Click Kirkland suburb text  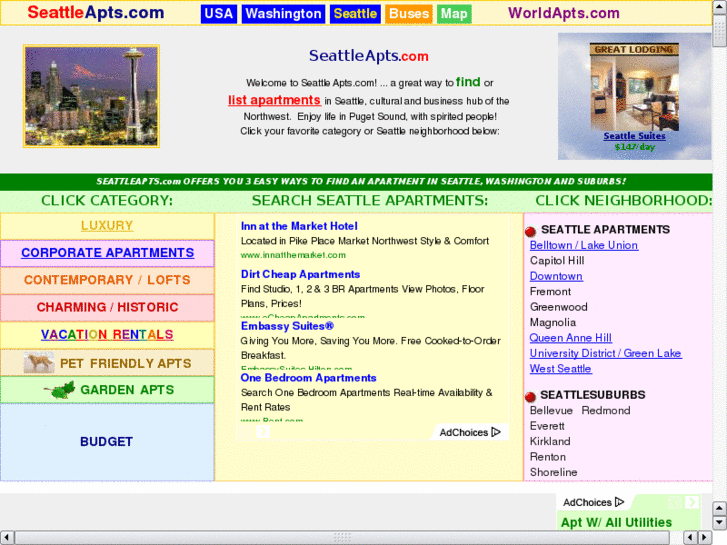(550, 441)
